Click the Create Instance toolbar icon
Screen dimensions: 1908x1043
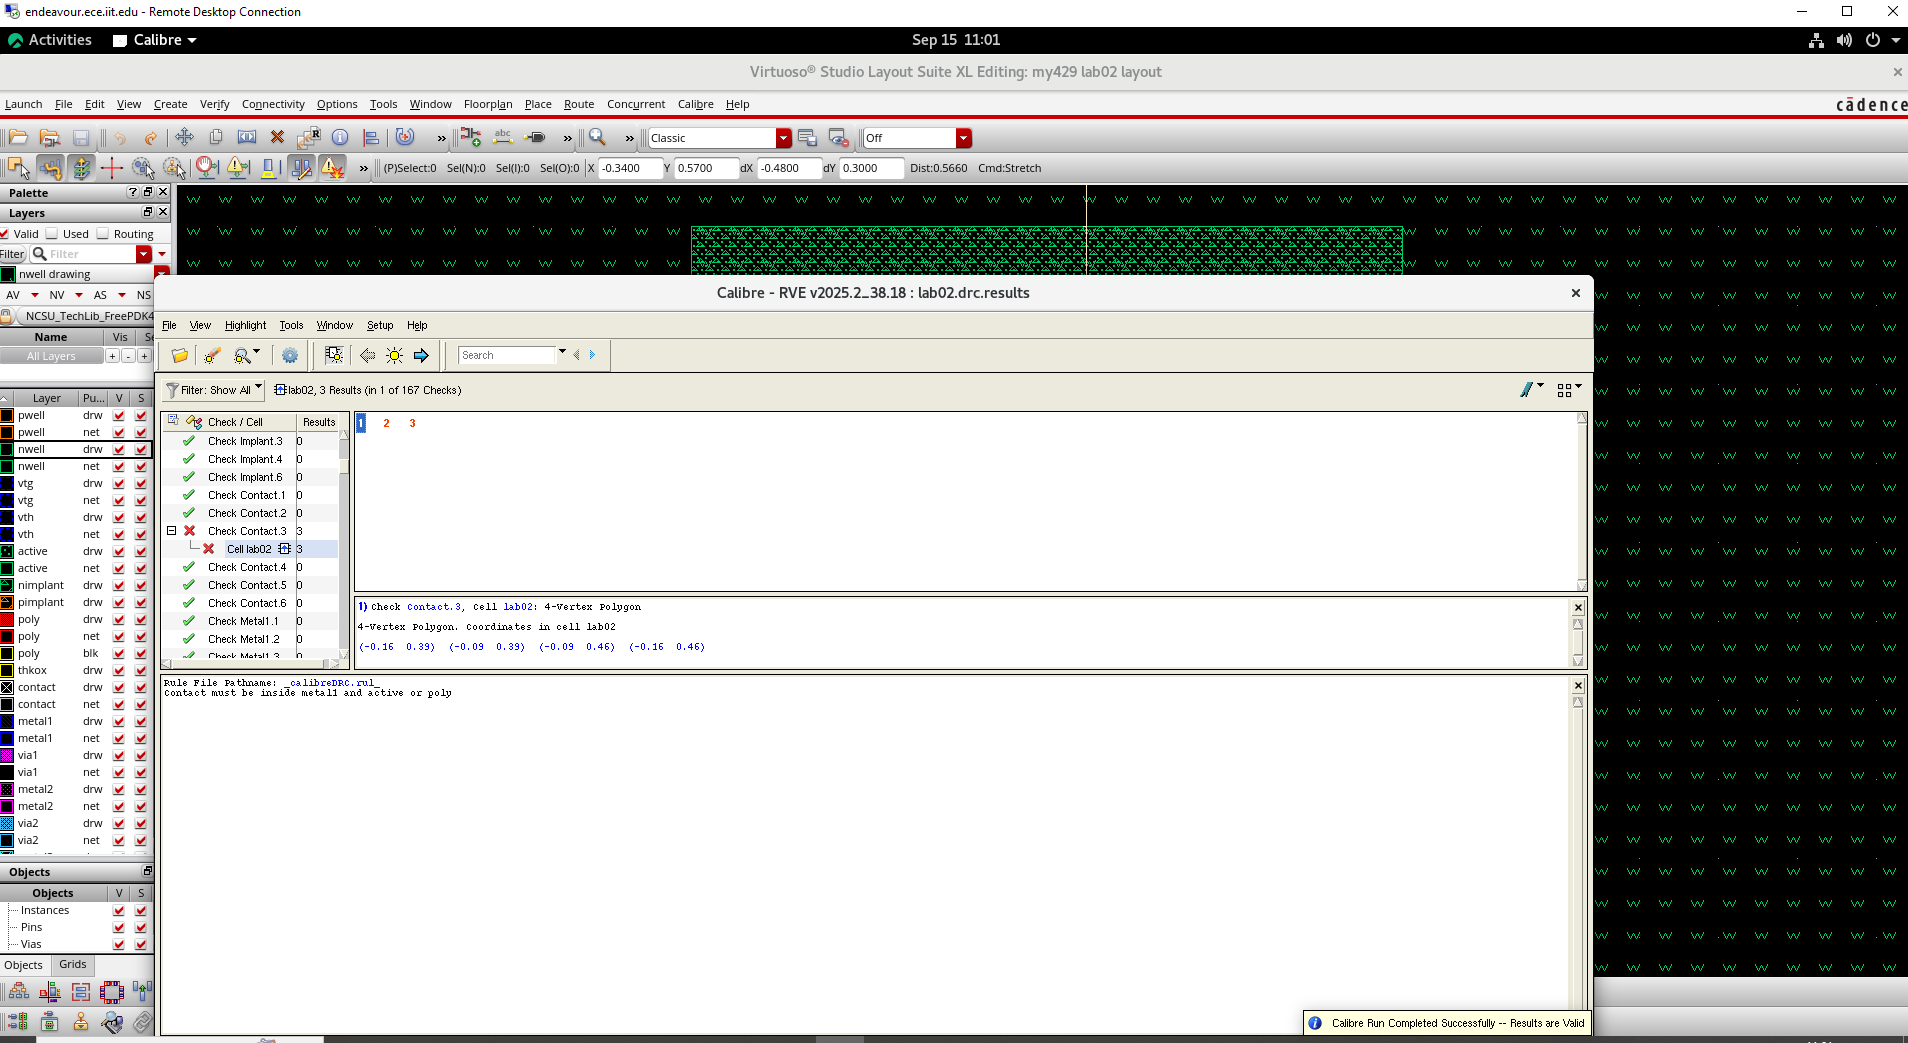471,138
